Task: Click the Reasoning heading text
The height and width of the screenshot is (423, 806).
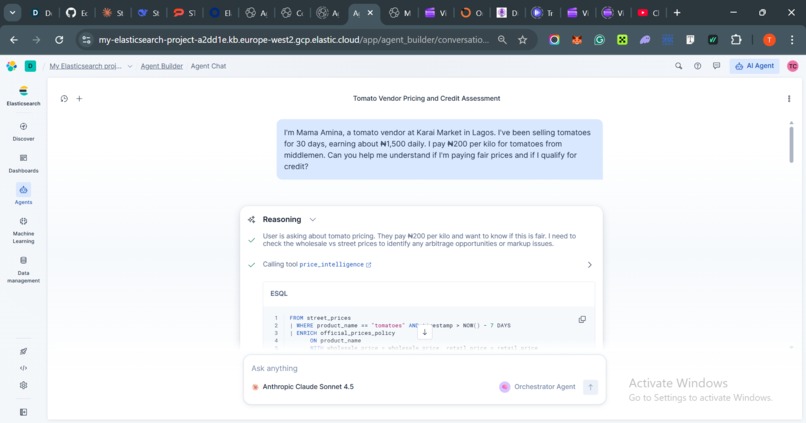Action: pyautogui.click(x=282, y=219)
